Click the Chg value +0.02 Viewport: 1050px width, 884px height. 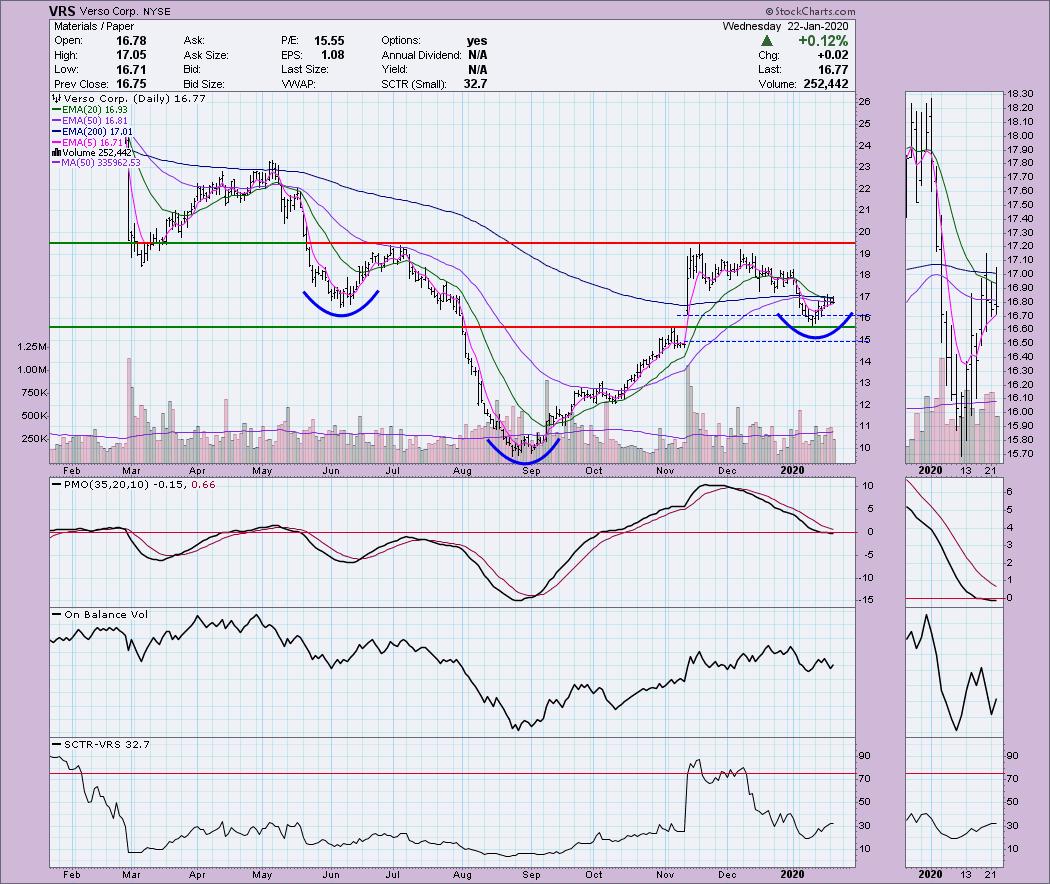pyautogui.click(x=832, y=55)
